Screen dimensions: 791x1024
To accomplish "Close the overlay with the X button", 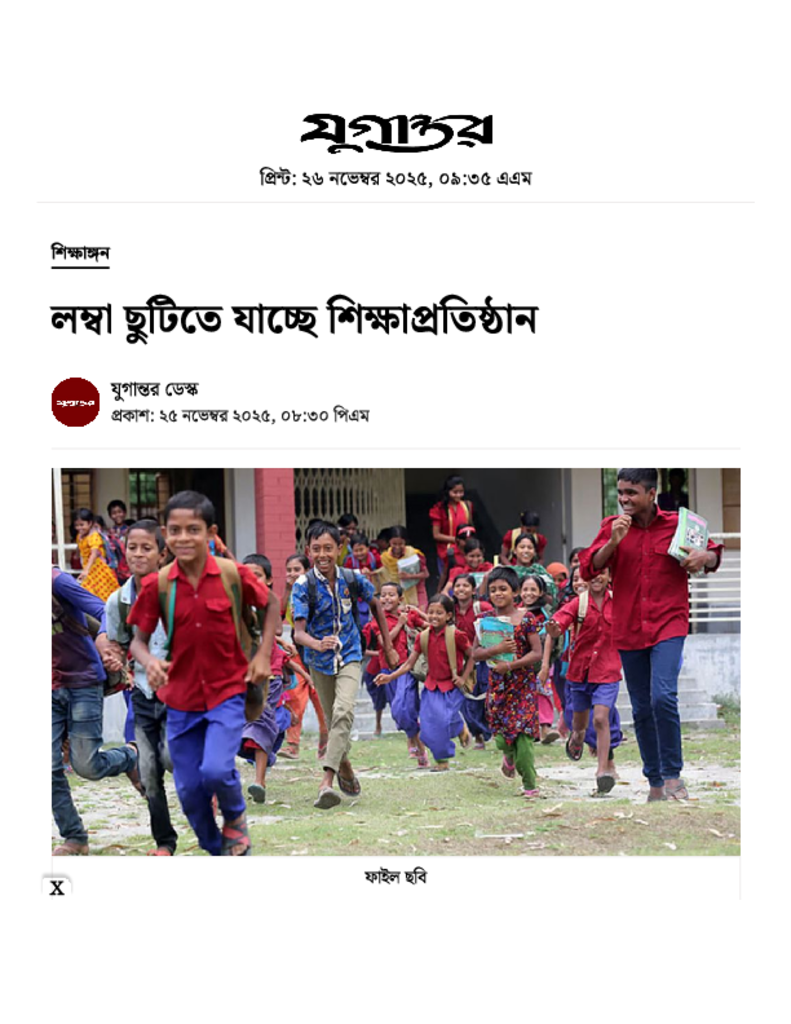I will tap(57, 888).
